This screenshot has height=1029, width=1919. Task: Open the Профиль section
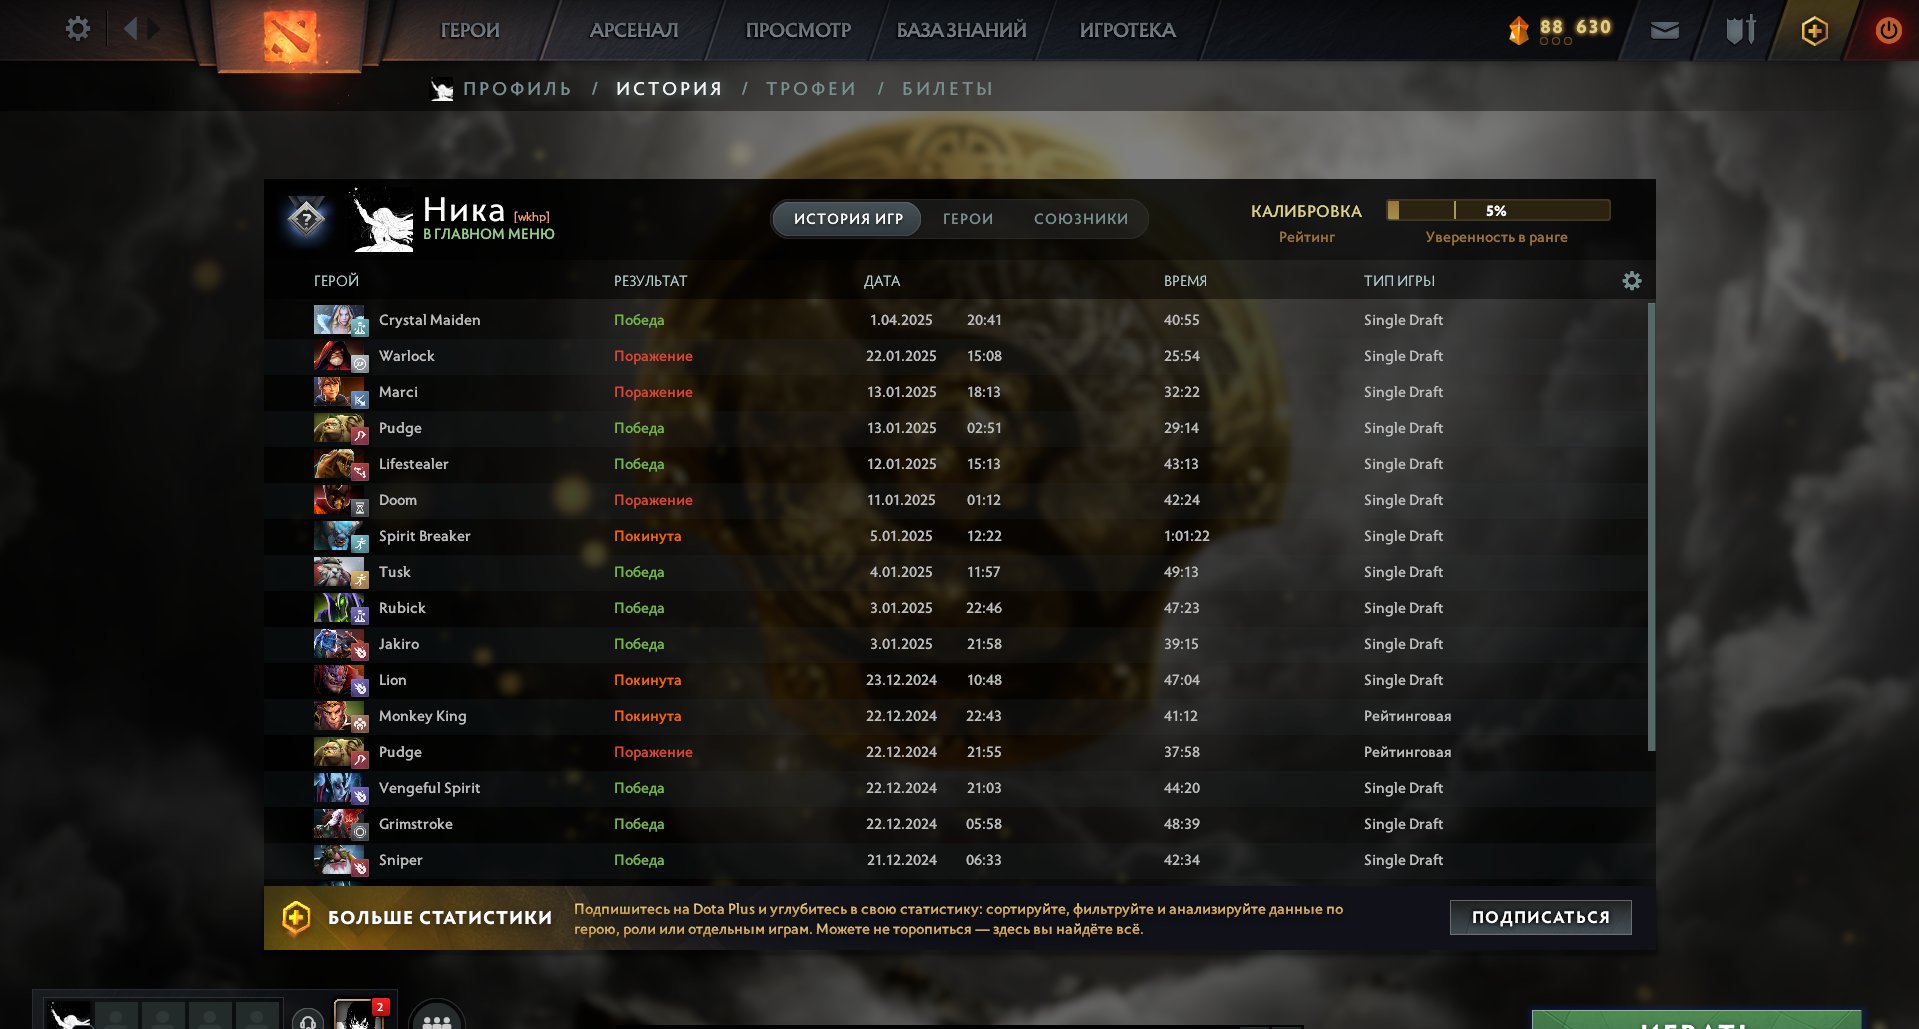[517, 89]
